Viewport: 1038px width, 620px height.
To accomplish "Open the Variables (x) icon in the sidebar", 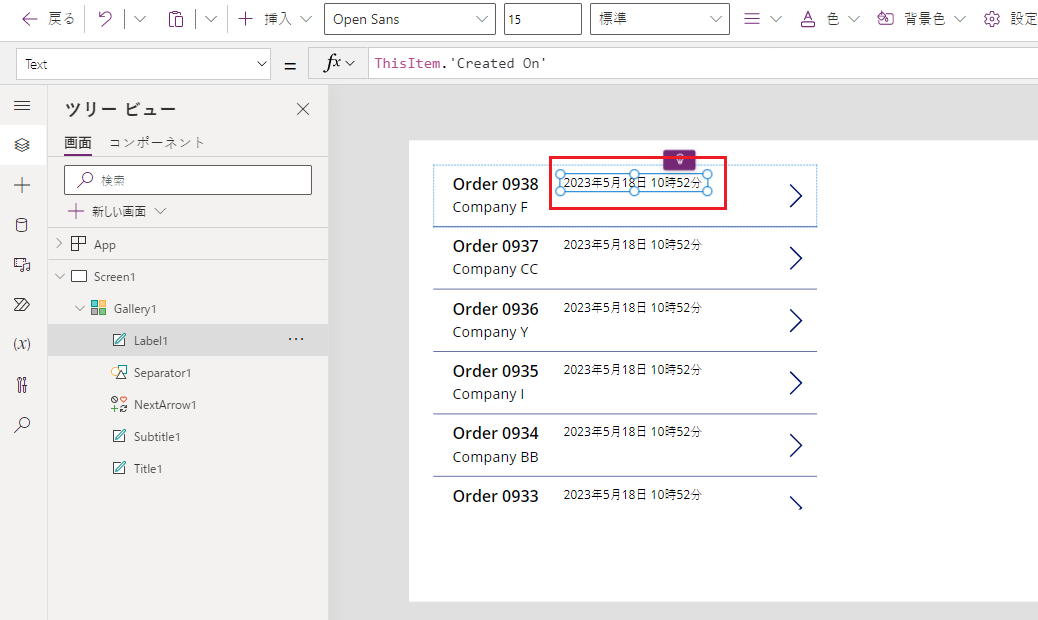I will point(22,344).
